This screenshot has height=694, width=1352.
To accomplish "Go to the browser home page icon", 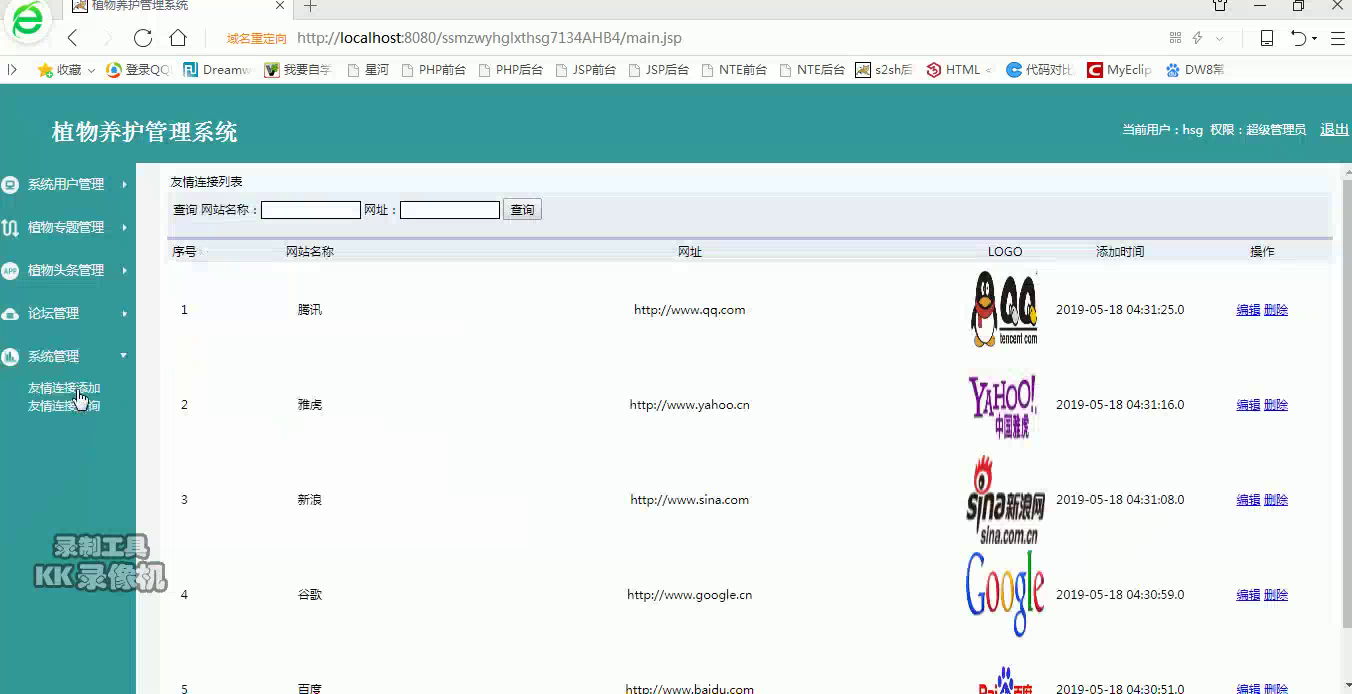I will click(x=178, y=38).
